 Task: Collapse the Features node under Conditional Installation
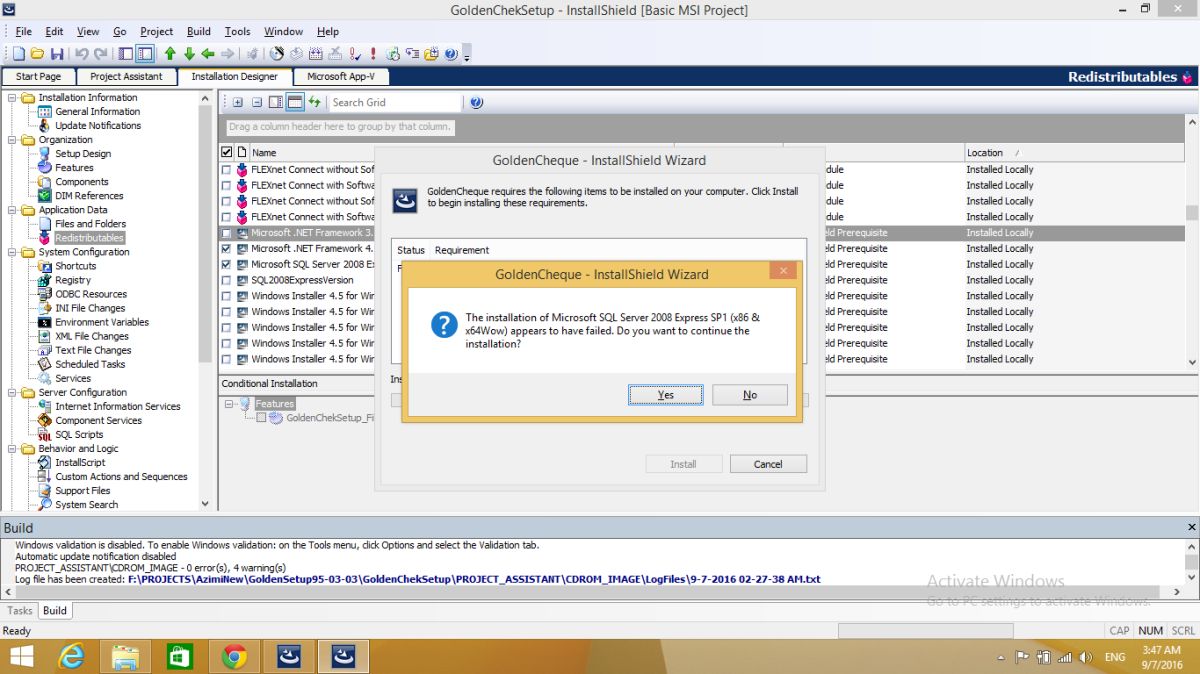point(230,404)
